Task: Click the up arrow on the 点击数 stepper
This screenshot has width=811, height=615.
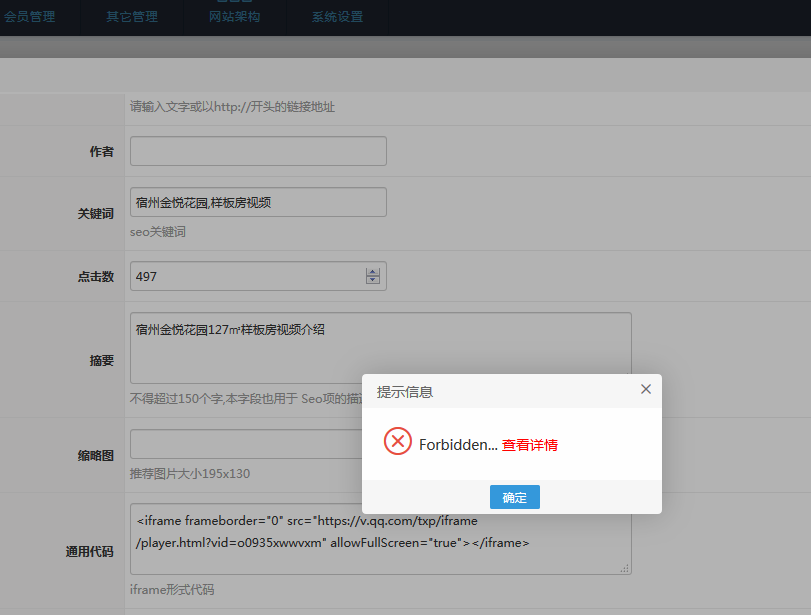Action: [372, 270]
